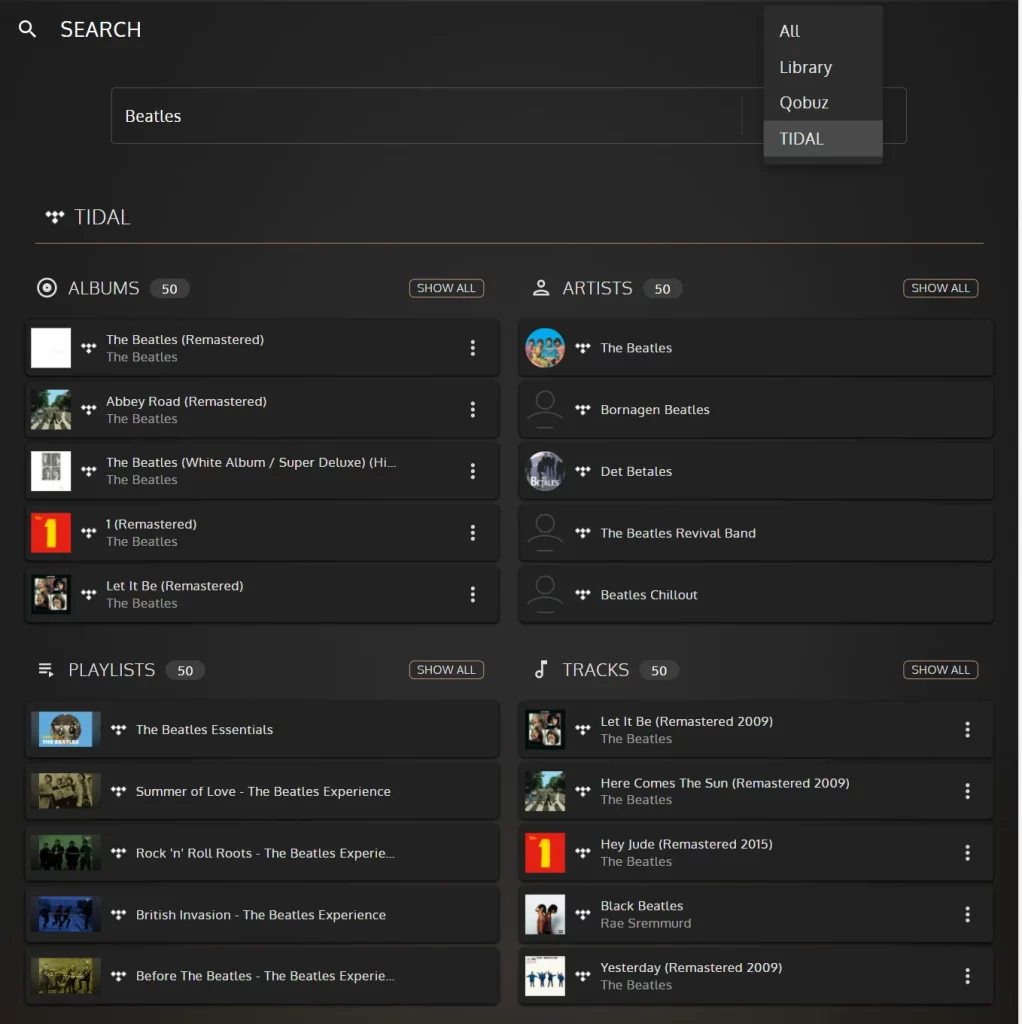This screenshot has width=1022, height=1024.
Task: Open The Beatles Essentials playlist thumbnail
Action: tap(65, 729)
